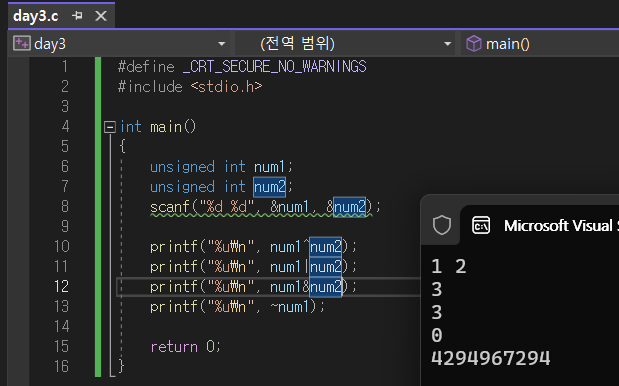Click the console output 0
The image size is (619, 386).
click(x=437, y=335)
